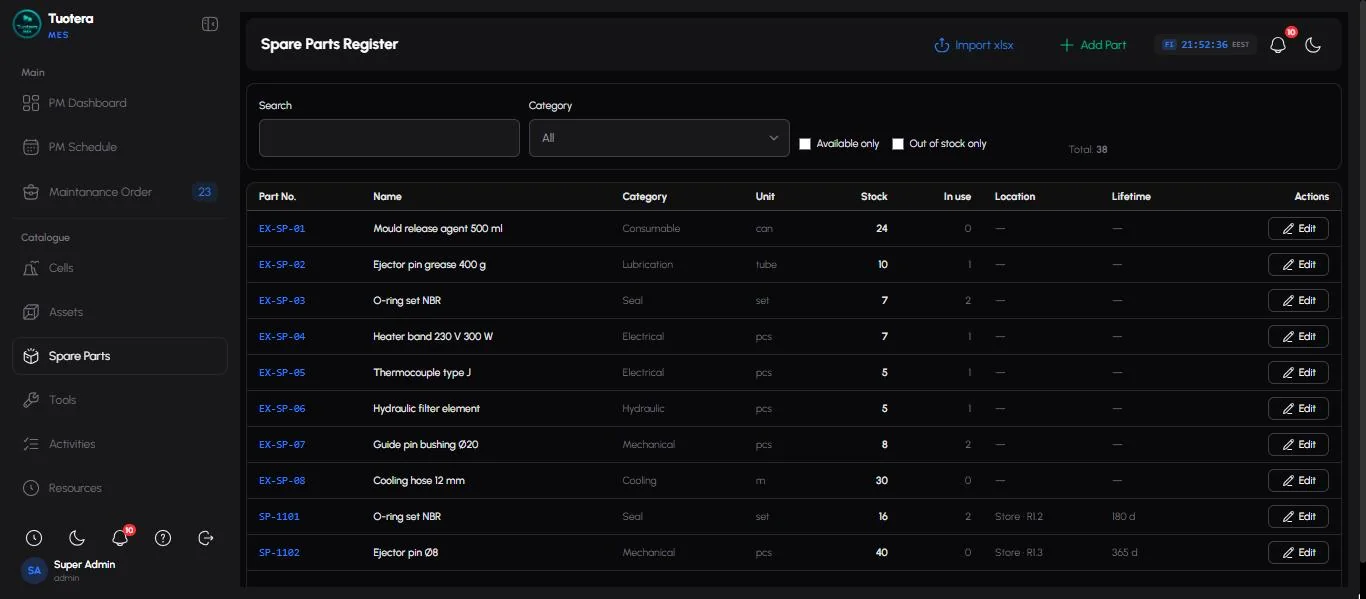
Task: Edit Thermocouple type J row
Action: point(1298,373)
